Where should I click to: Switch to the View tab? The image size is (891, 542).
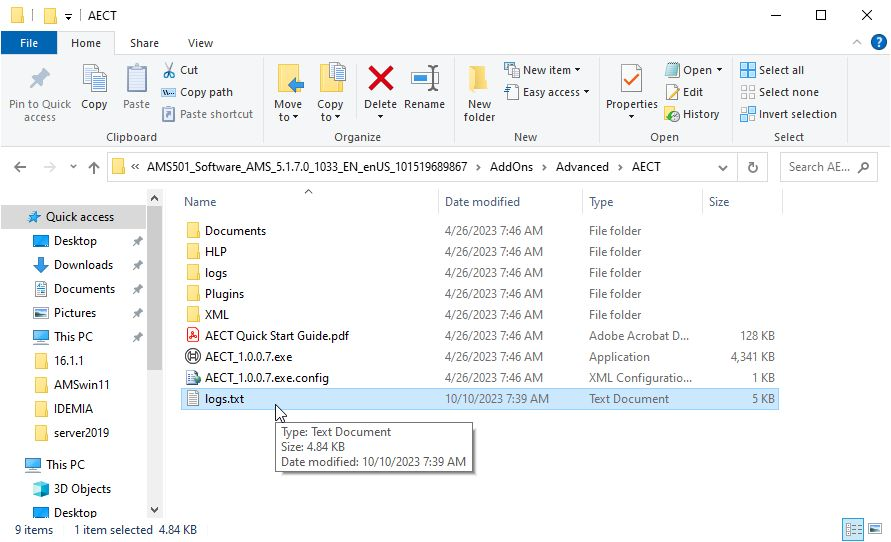201,43
